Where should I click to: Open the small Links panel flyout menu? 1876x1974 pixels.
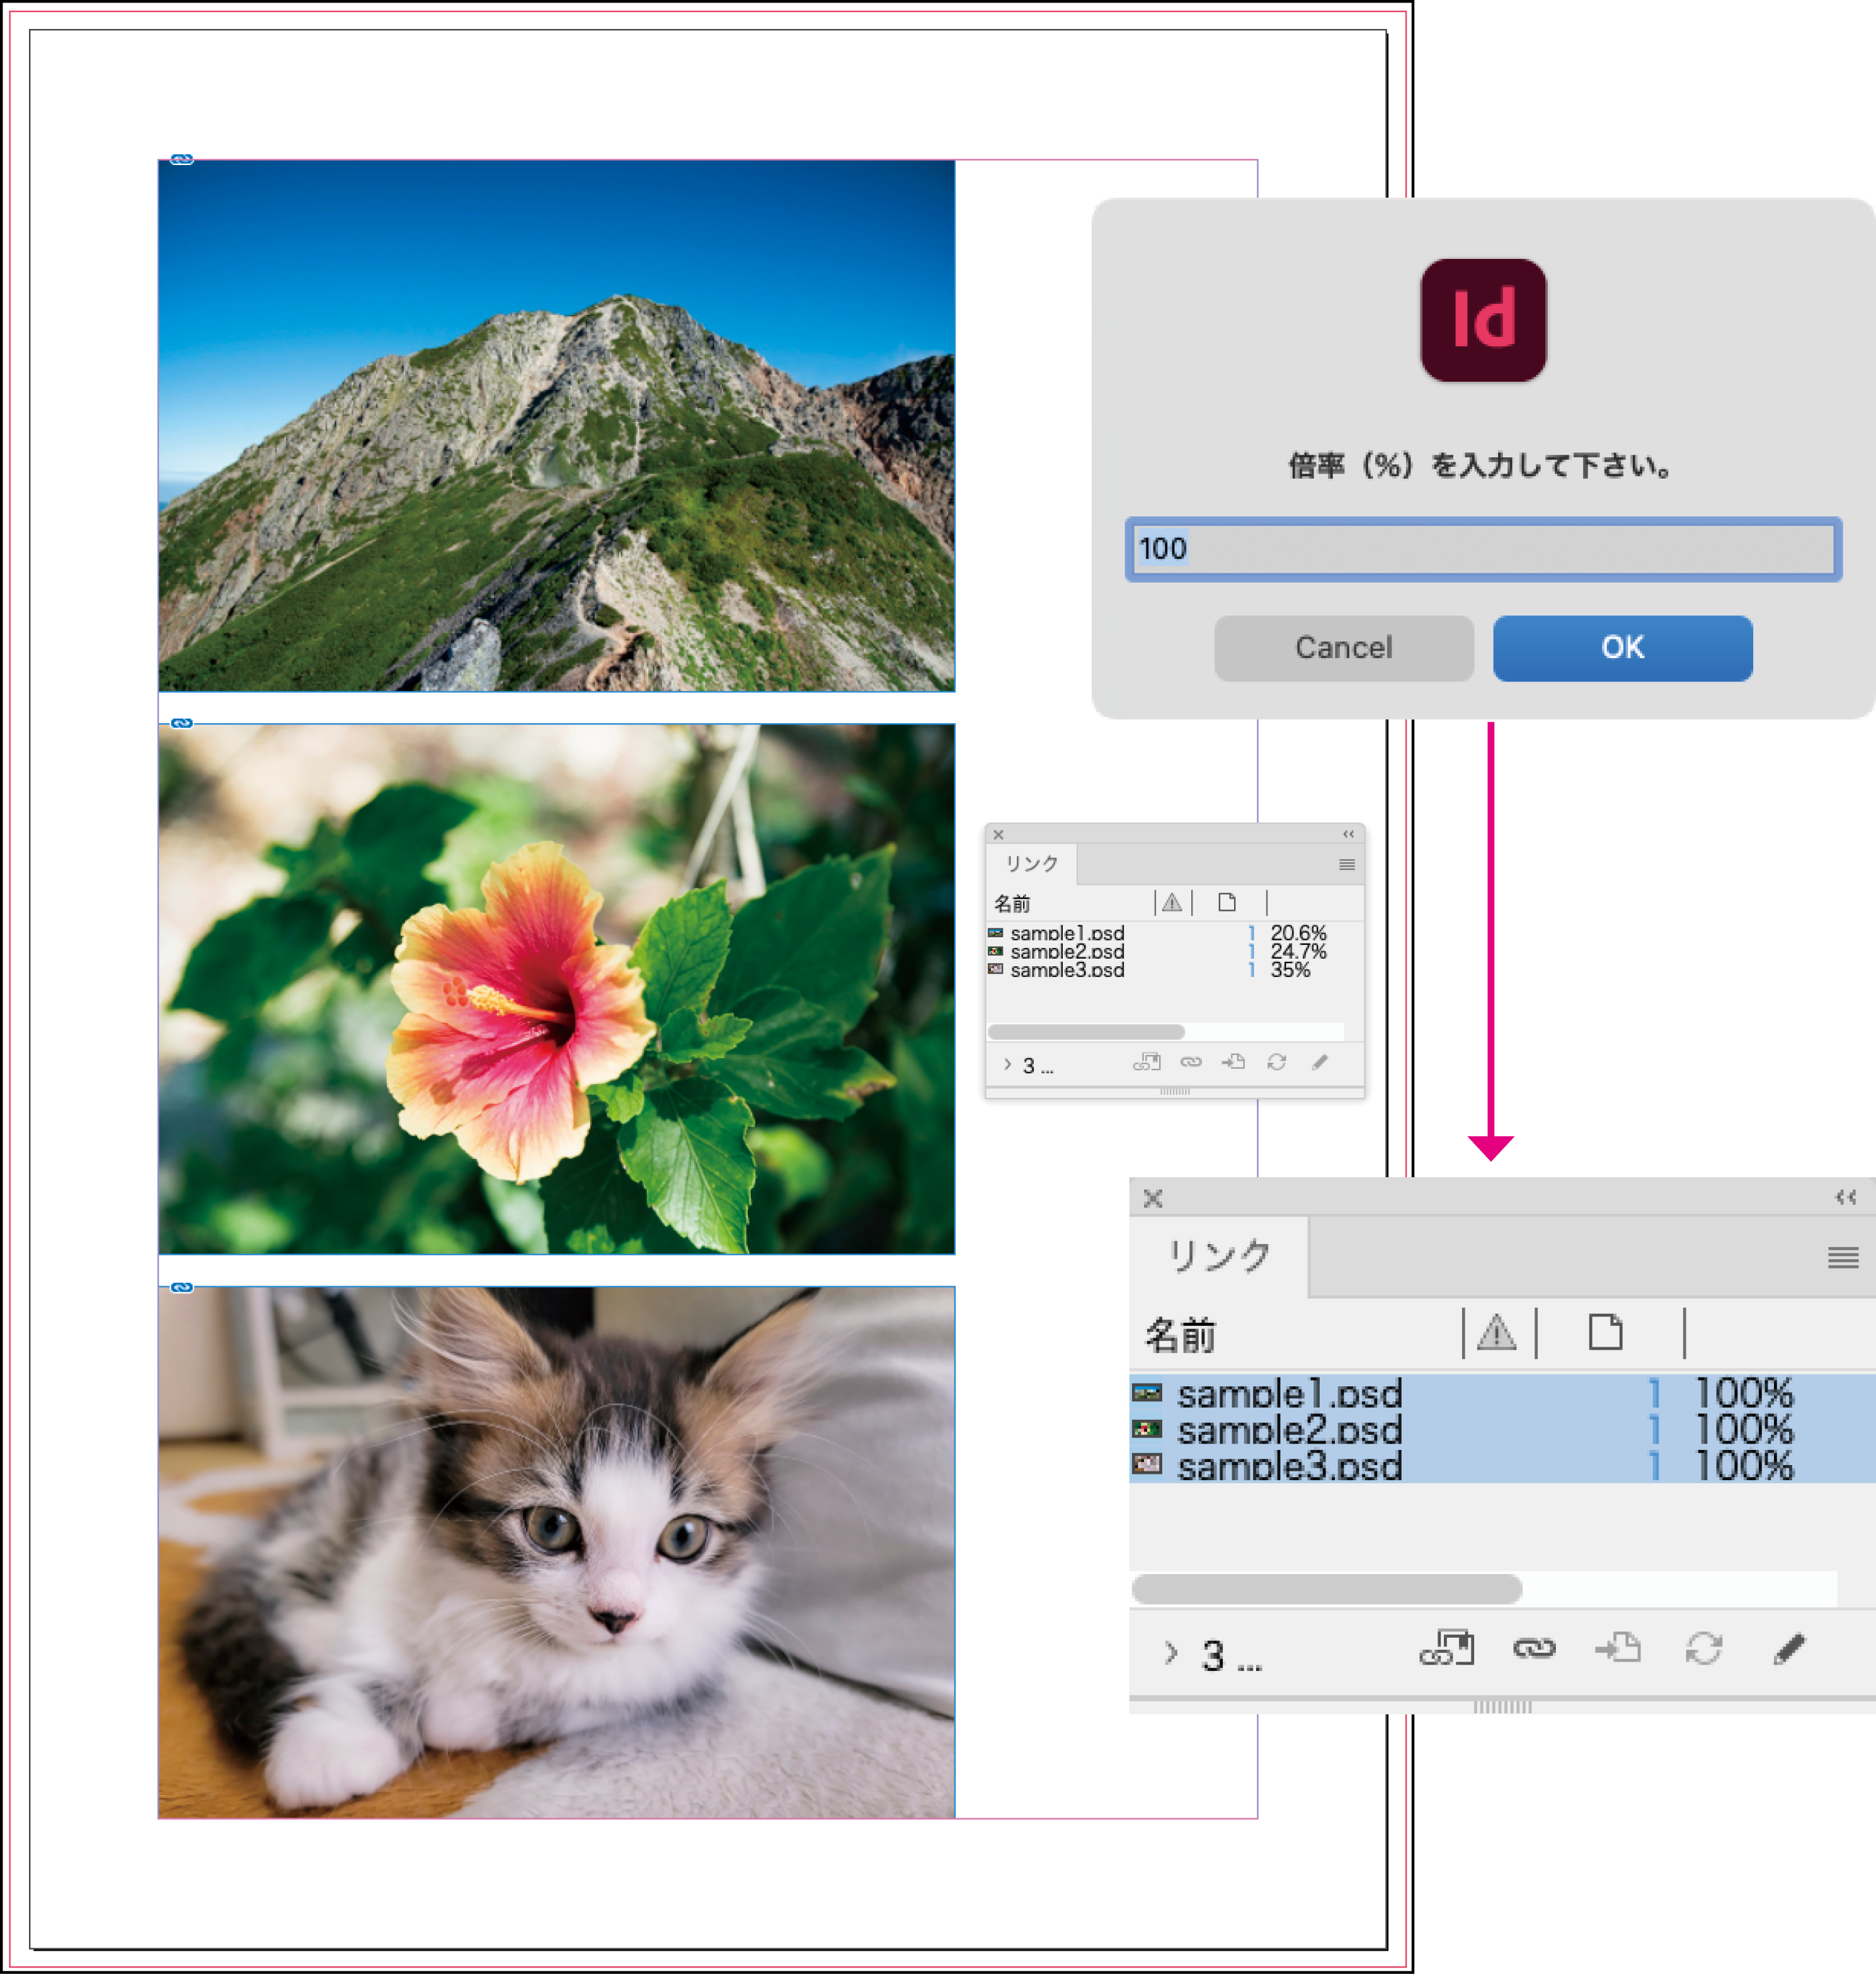pos(1347,865)
